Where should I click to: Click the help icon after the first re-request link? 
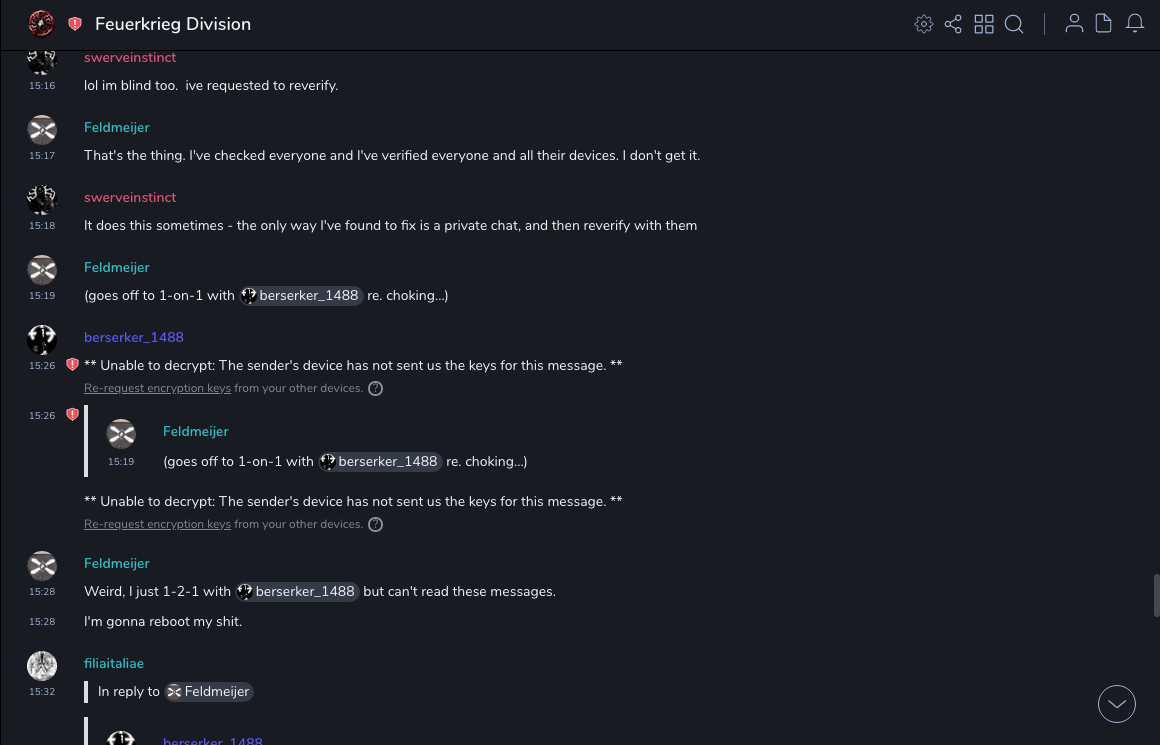pyautogui.click(x=376, y=388)
